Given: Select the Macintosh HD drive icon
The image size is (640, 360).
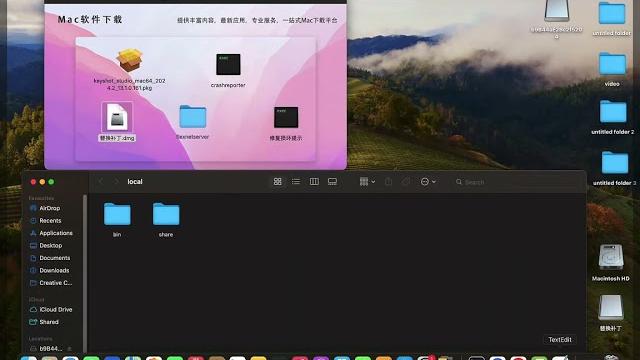Looking at the screenshot, I should 611,257.
